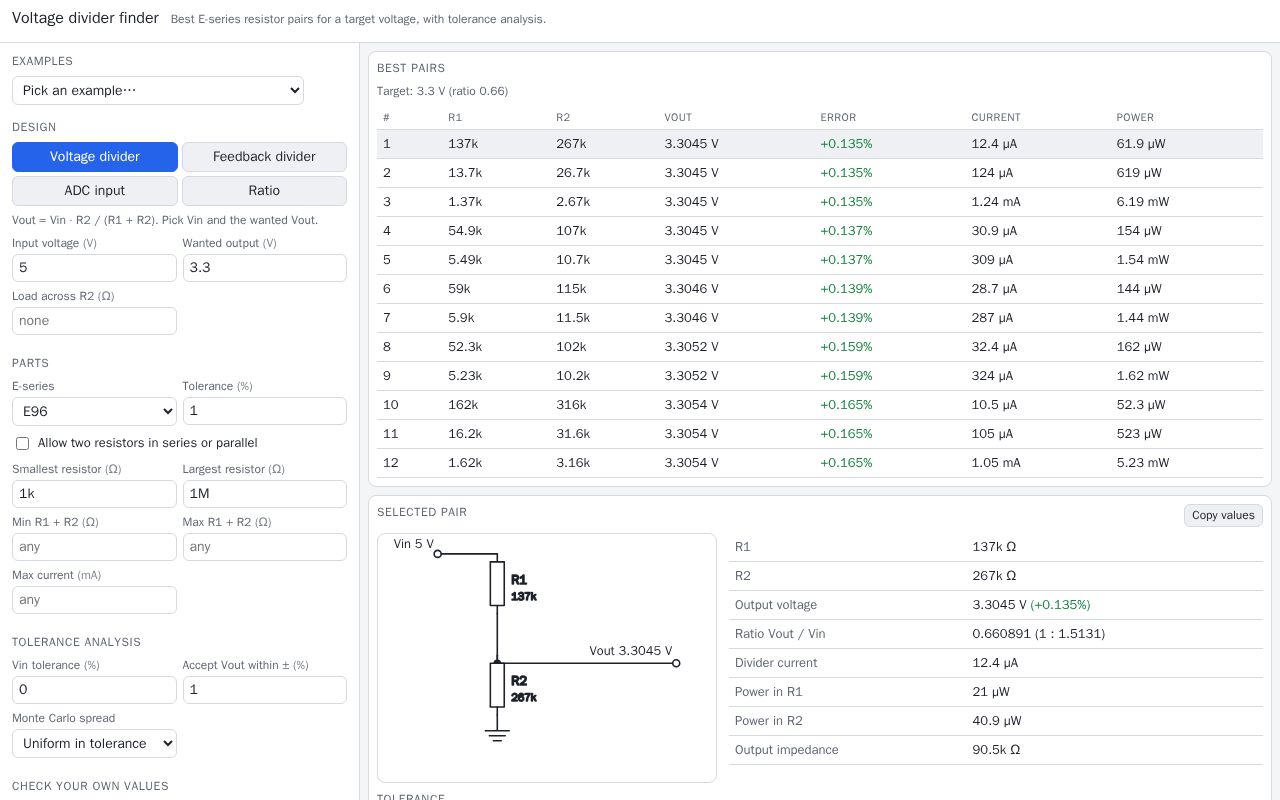Open the 'Pick an example' dropdown

pos(158,90)
